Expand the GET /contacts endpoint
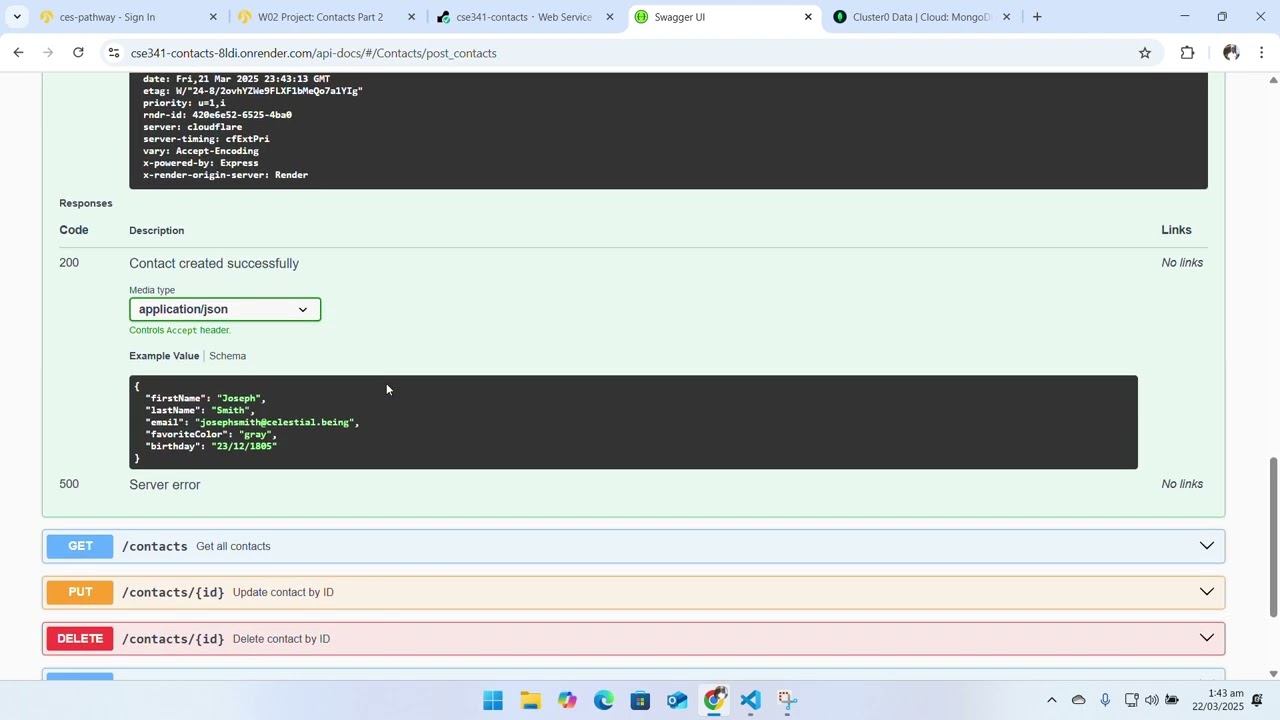The image size is (1280, 720). tap(633, 546)
